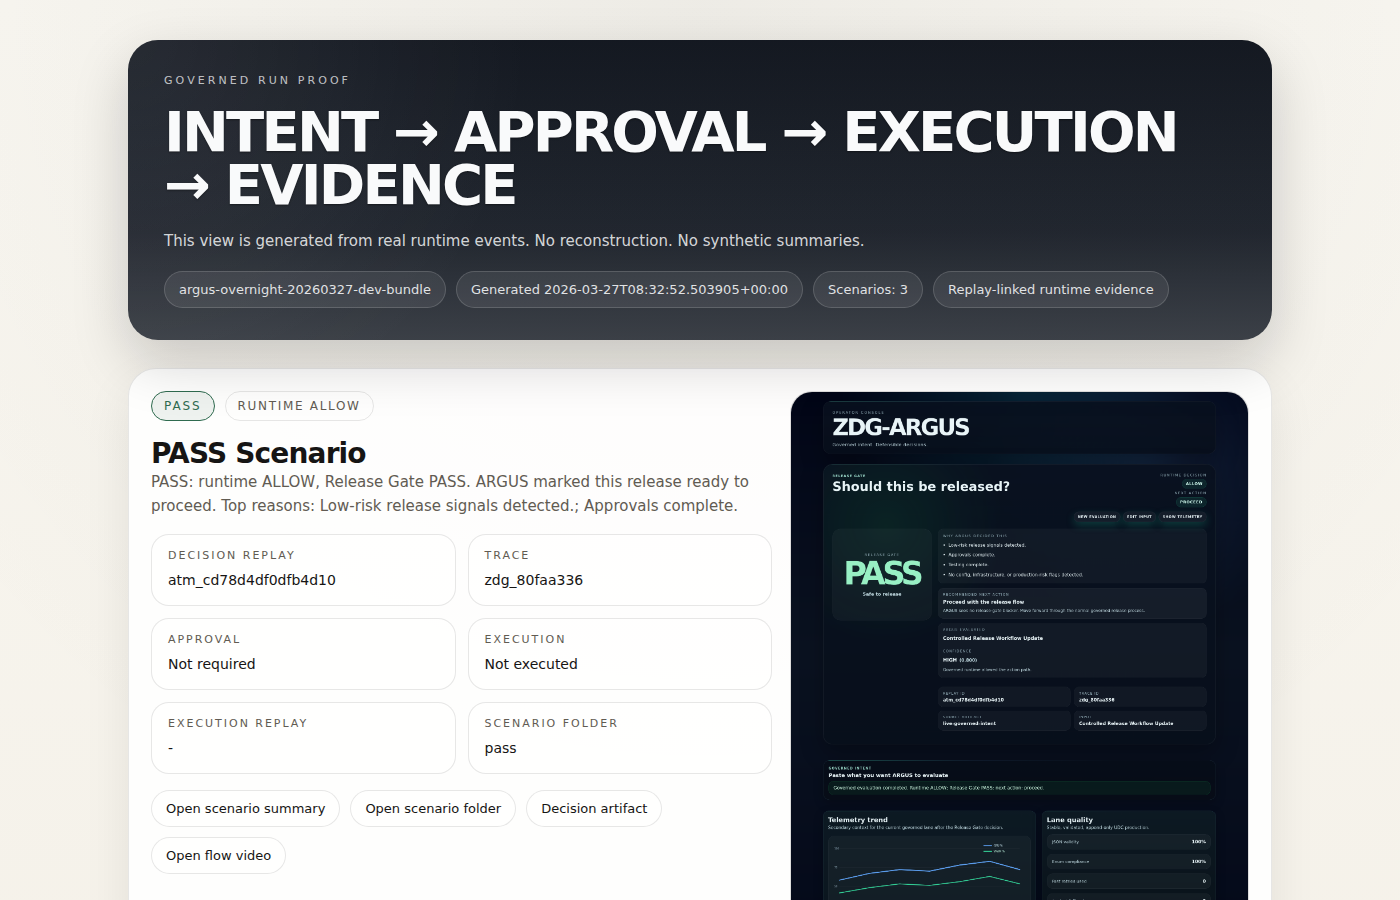Open the scenario summary link

tap(245, 808)
